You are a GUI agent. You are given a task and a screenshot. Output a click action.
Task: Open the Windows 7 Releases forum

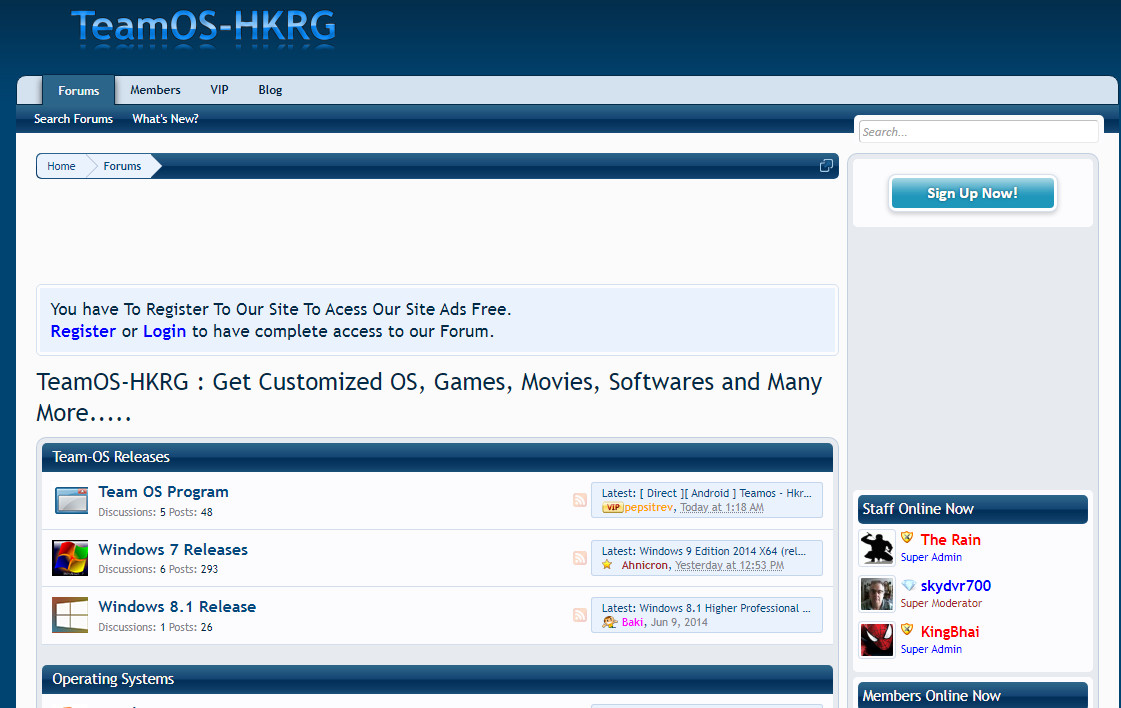[173, 550]
